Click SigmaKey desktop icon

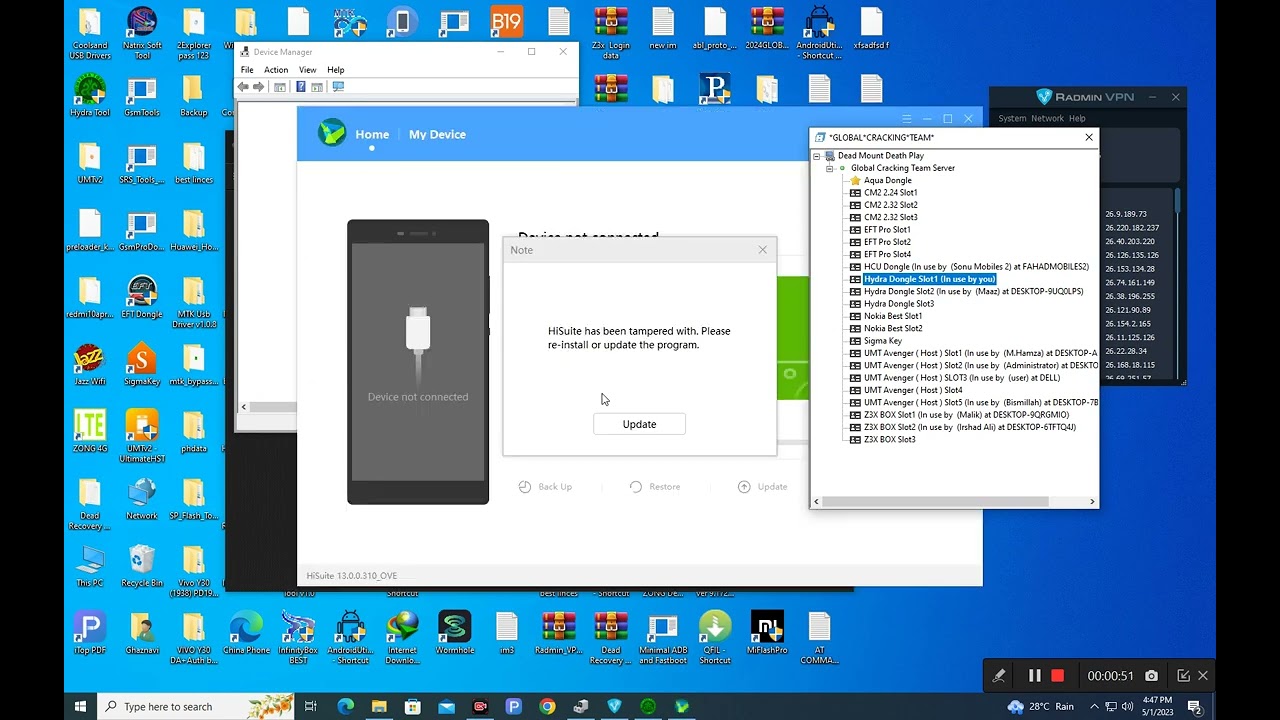pyautogui.click(x=141, y=365)
